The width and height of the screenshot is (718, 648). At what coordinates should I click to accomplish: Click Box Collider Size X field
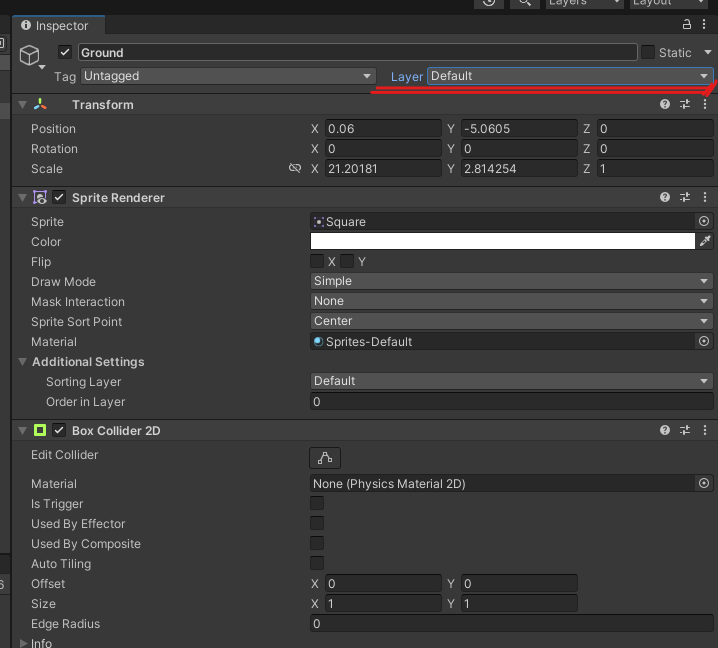383,604
